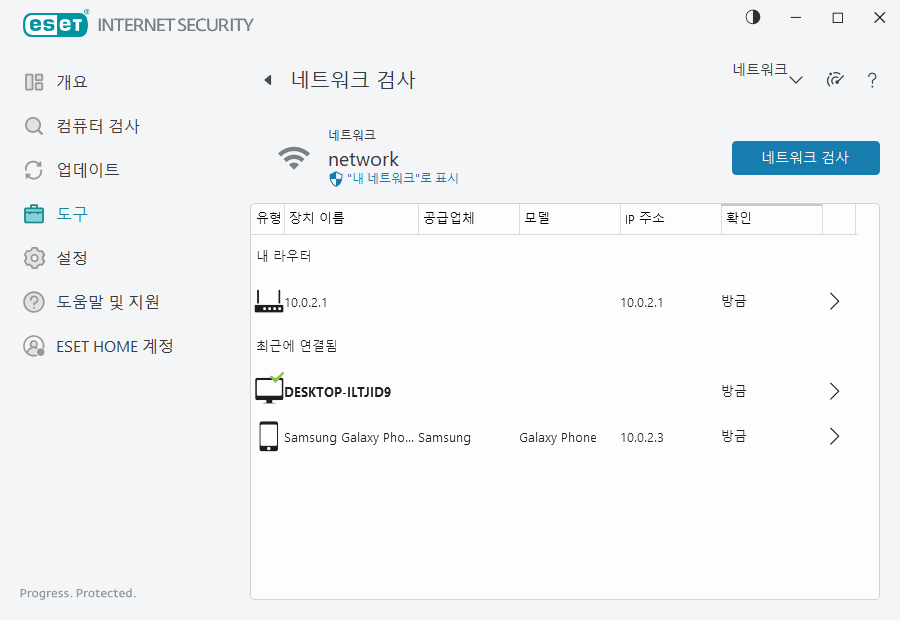Select the DESKTOP-ILTJID9 monitor icon

point(268,390)
